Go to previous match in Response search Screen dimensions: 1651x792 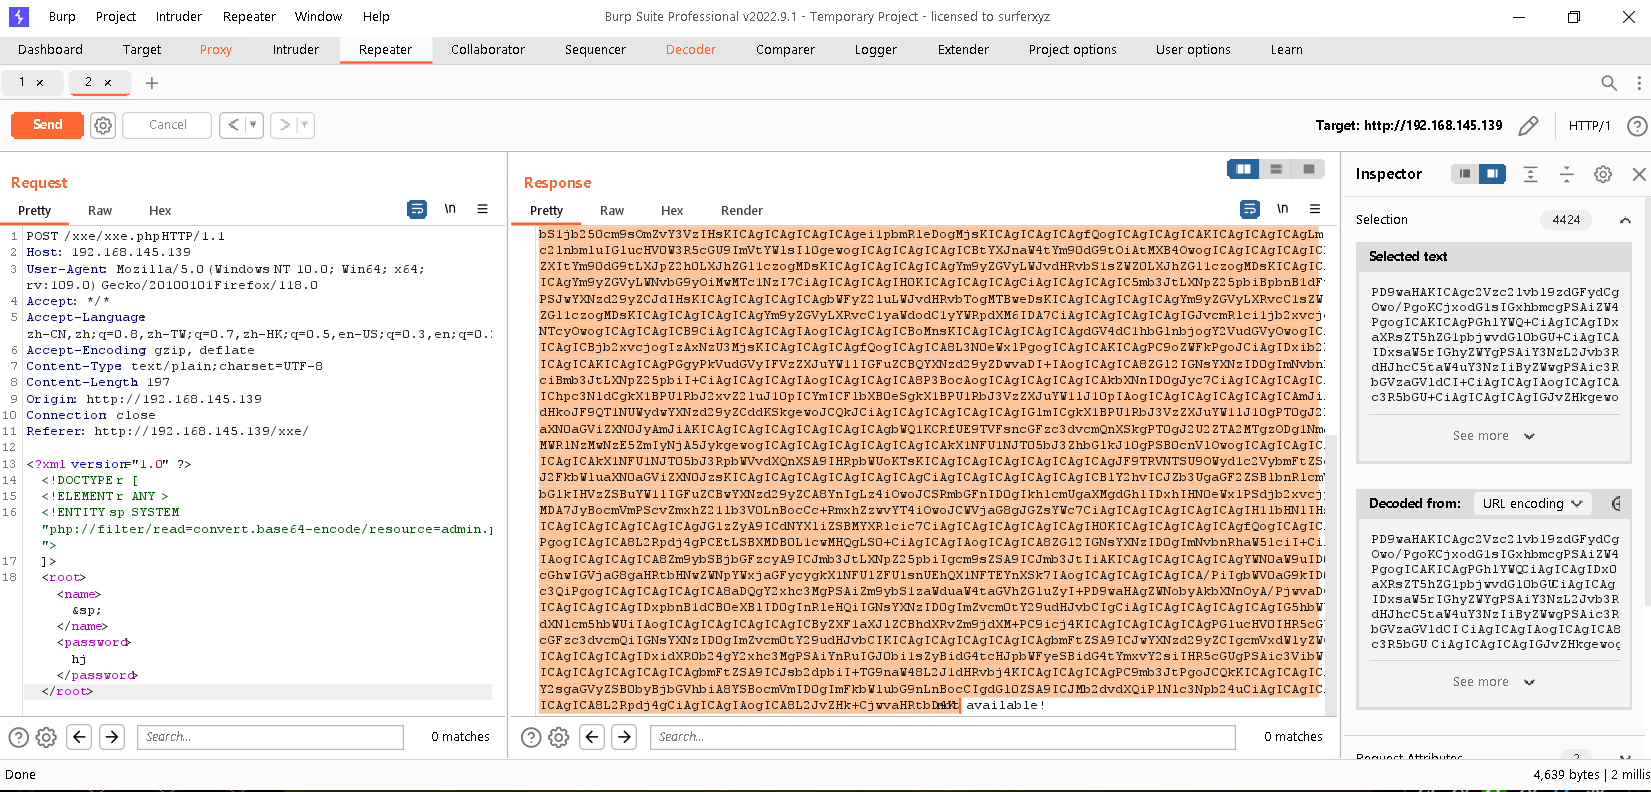tap(593, 737)
